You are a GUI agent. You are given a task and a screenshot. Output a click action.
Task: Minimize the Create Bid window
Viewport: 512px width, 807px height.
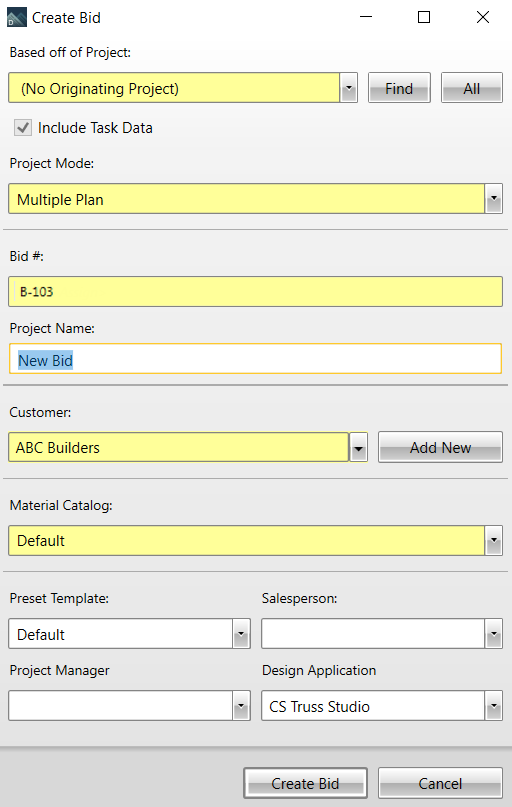(366, 17)
